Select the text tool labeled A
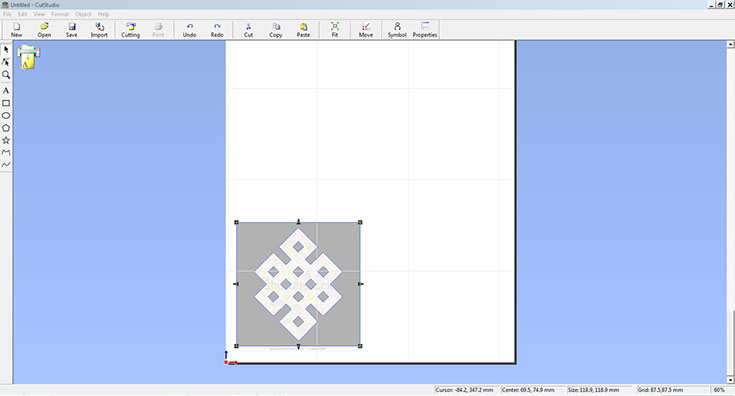Screen dimensions: 735x396 pos(6,90)
